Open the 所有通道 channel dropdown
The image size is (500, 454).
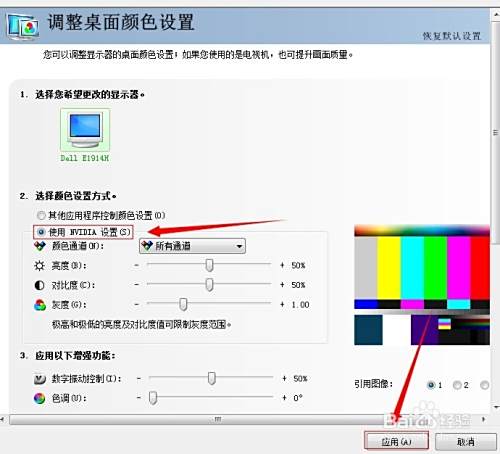(192, 246)
